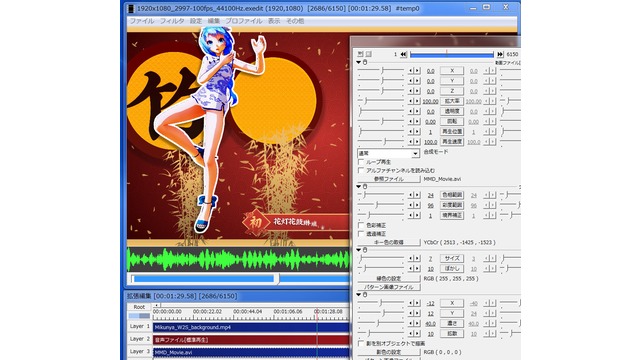This screenshot has height=360, width=640.
Task: Toggle the enable icon of the shadow (濃さ/拡散) section
Action: pos(365,295)
